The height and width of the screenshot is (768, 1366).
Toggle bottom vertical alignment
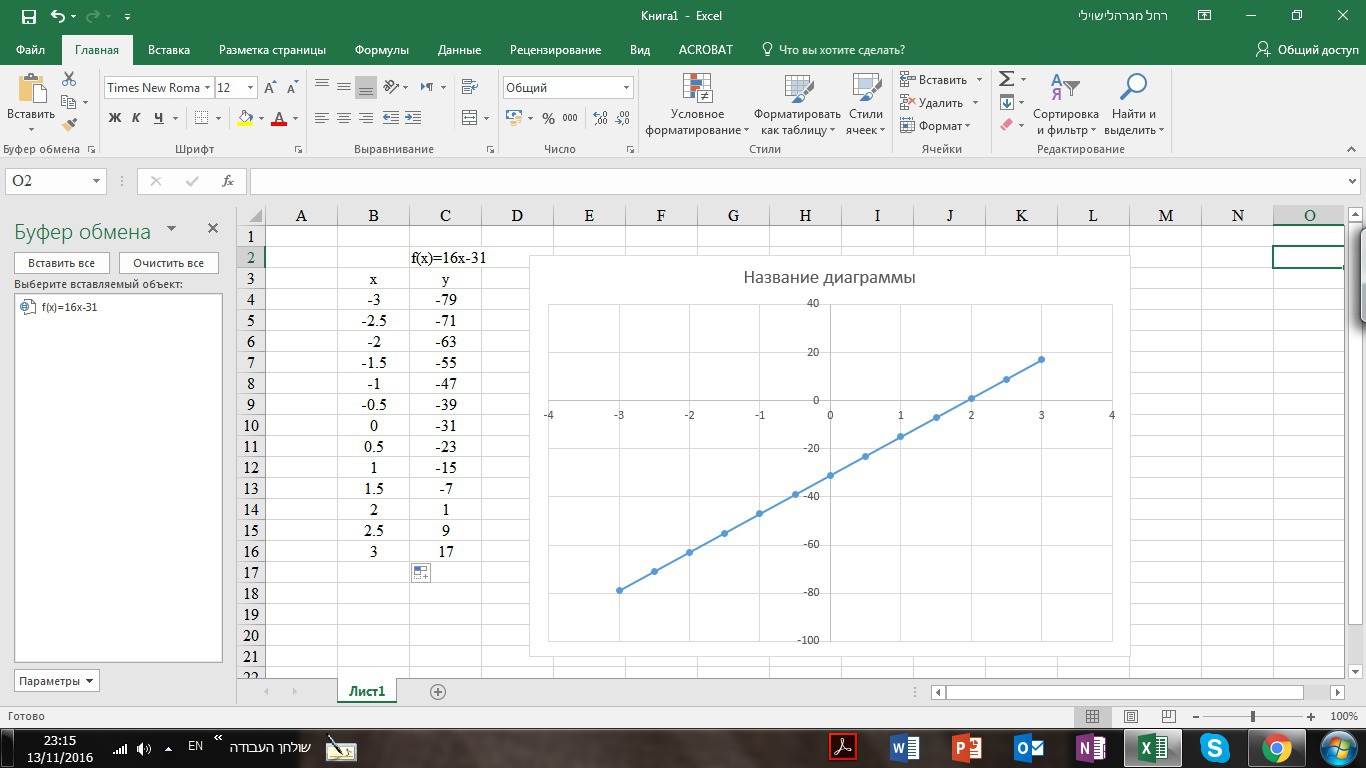pyautogui.click(x=366, y=87)
